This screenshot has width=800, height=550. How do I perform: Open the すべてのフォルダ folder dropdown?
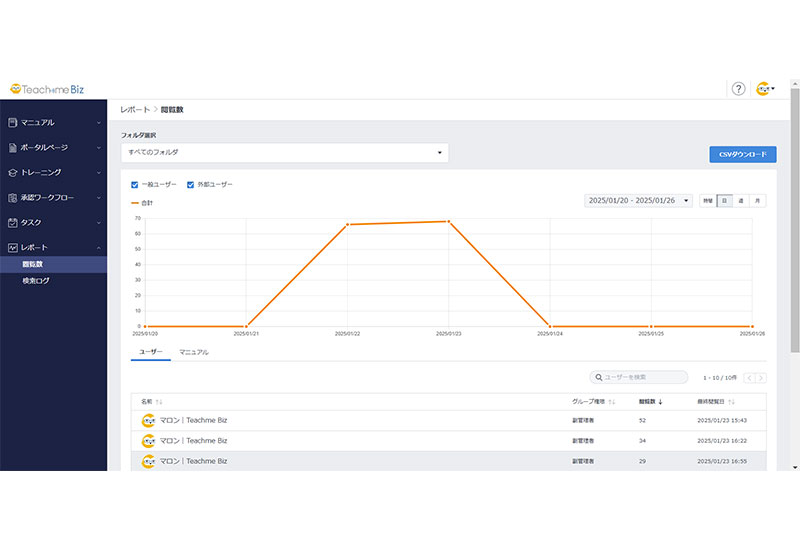(x=284, y=153)
